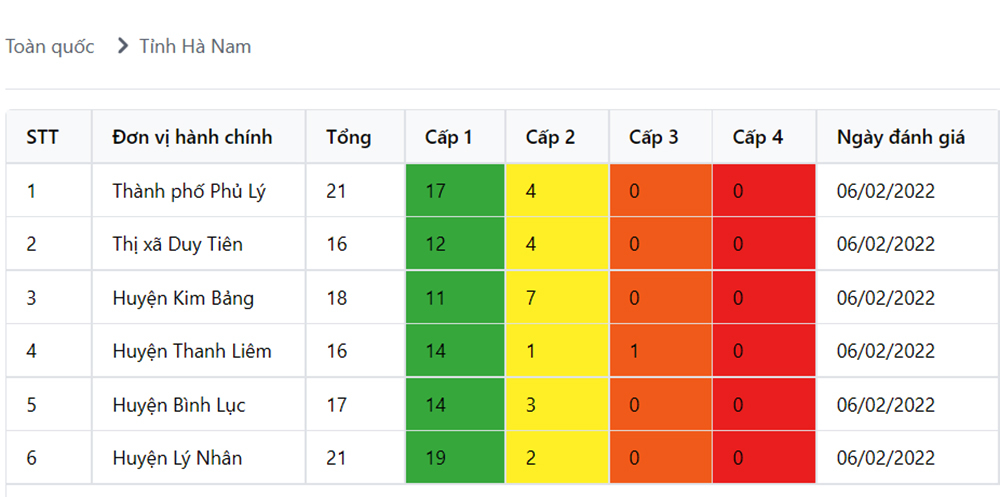Click the breadcrumb chevron arrow icon

[x=123, y=46]
